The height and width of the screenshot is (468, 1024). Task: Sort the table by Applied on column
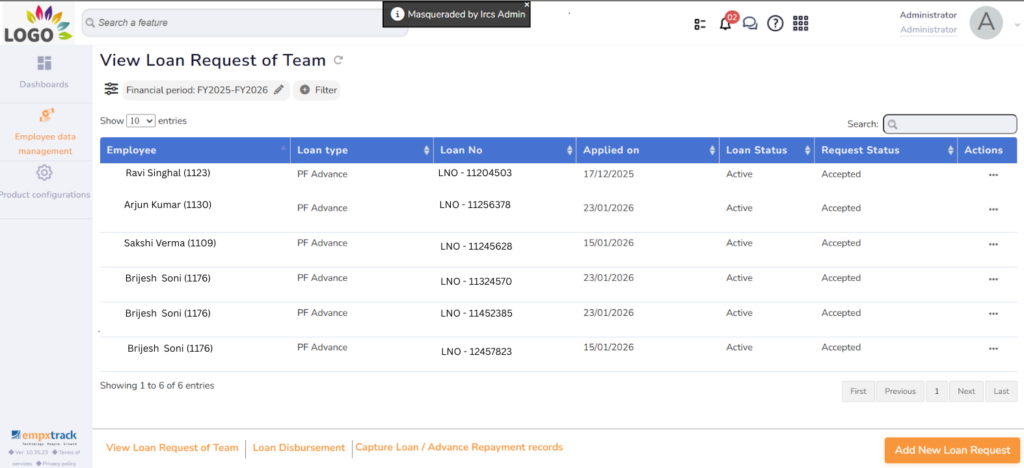(646, 150)
